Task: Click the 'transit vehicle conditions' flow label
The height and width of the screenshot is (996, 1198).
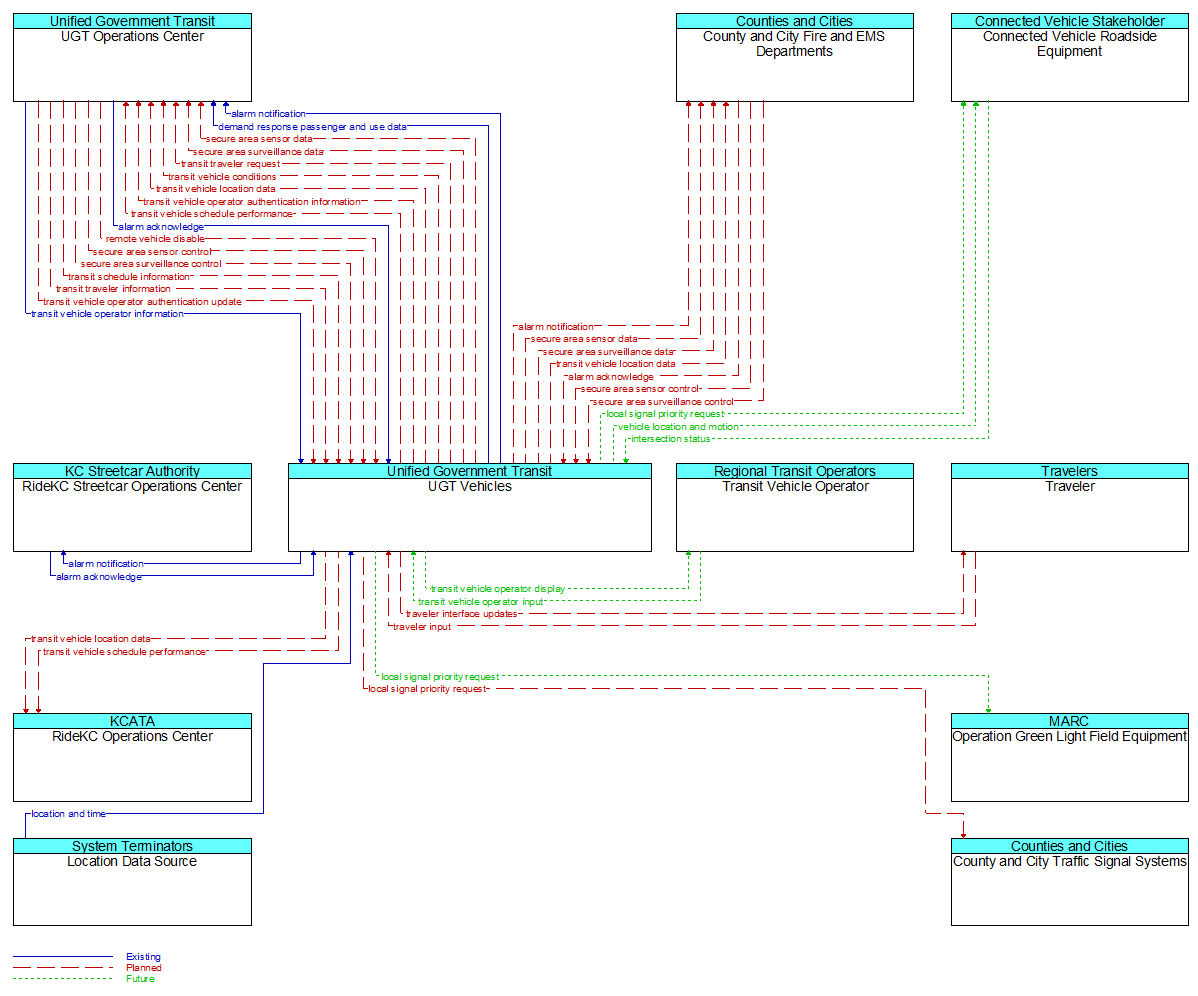Action: pyautogui.click(x=222, y=176)
